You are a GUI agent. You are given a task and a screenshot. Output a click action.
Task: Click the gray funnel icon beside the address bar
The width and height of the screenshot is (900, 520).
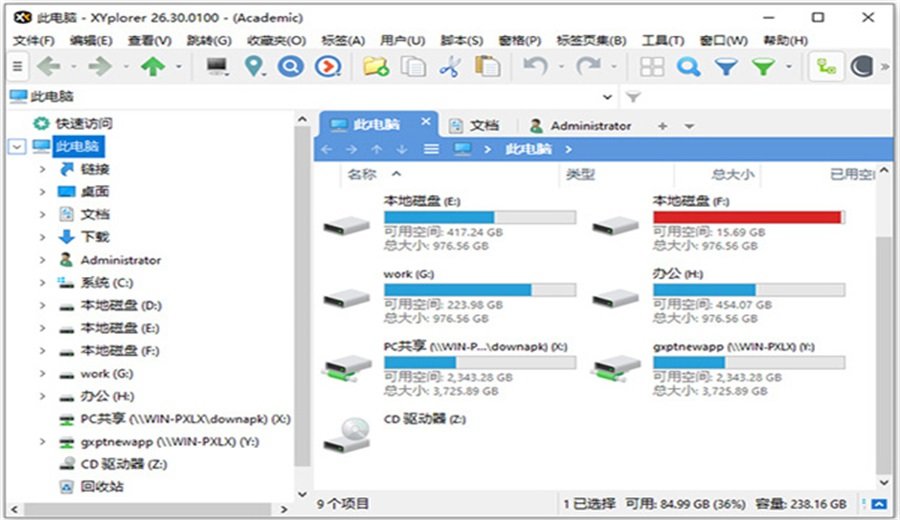(633, 97)
